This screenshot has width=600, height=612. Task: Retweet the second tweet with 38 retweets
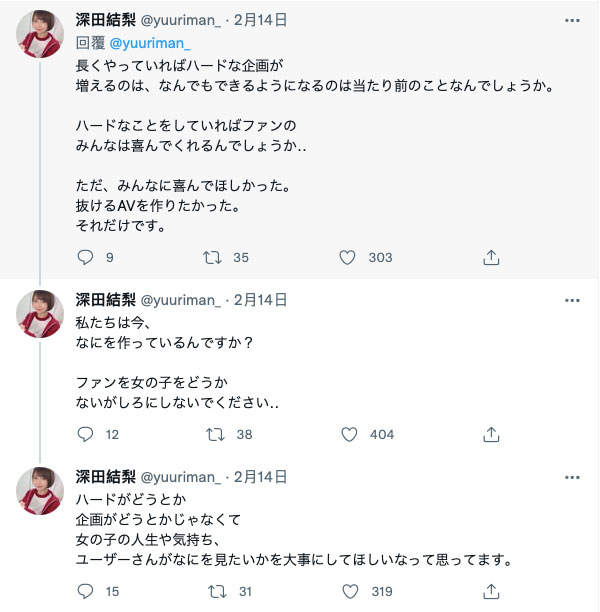212,434
